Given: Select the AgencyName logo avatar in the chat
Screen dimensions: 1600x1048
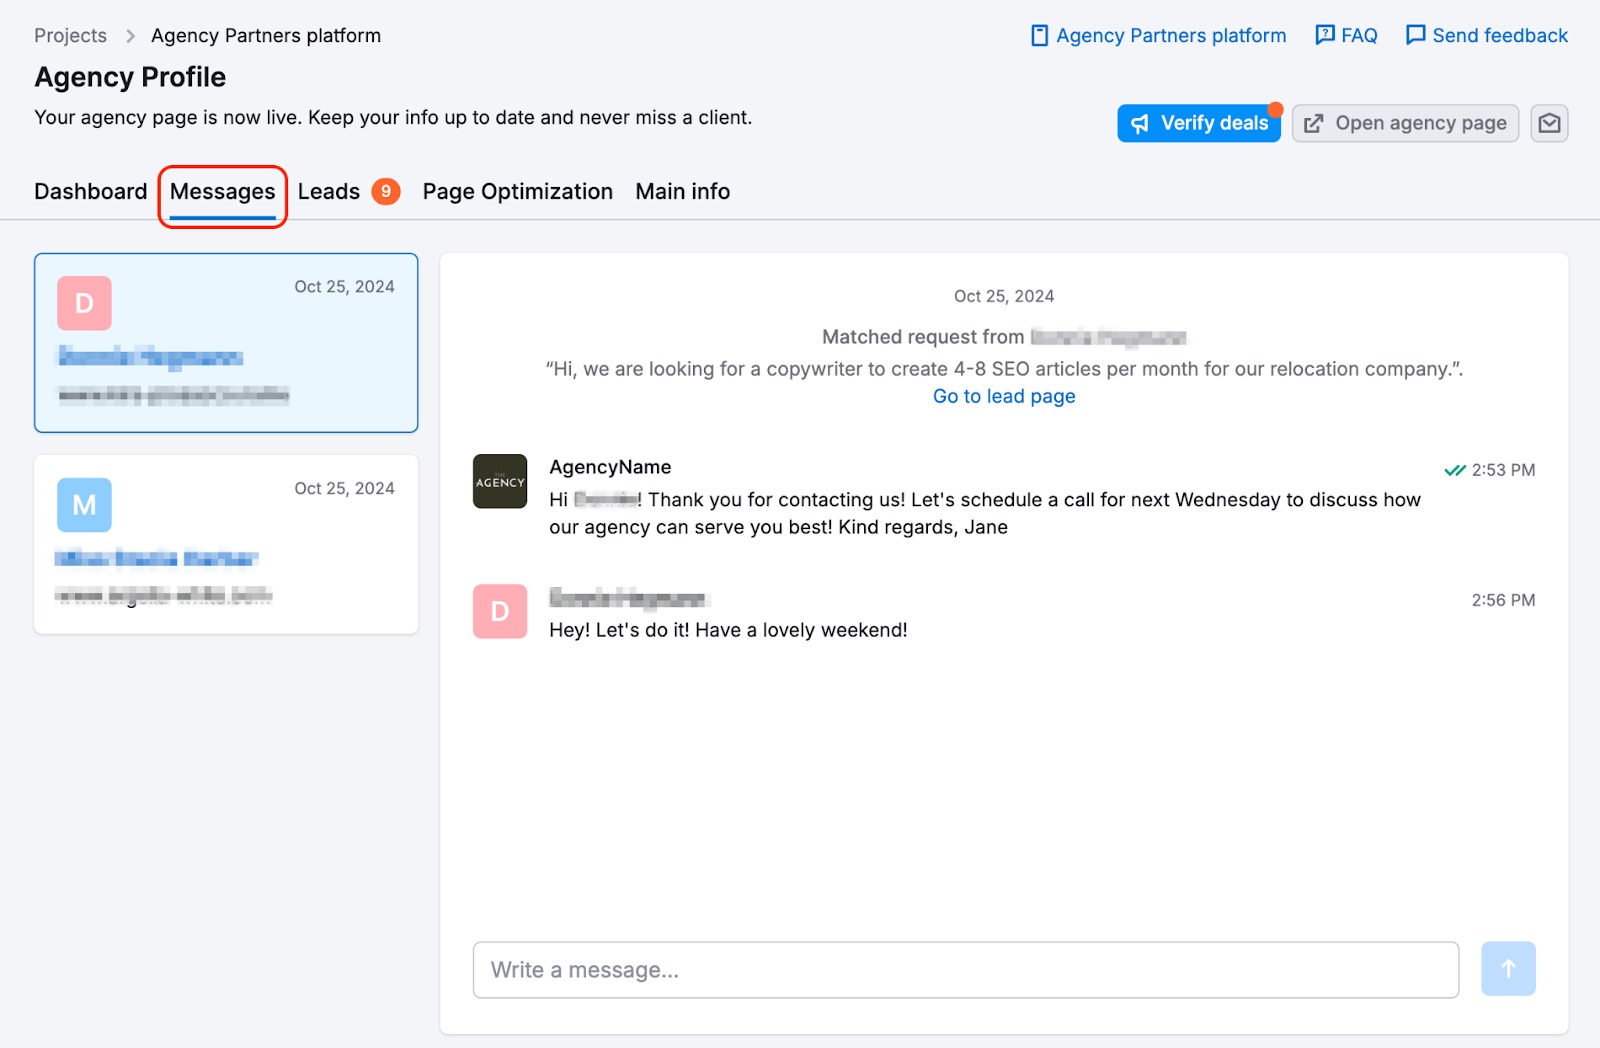Looking at the screenshot, I should [499, 481].
